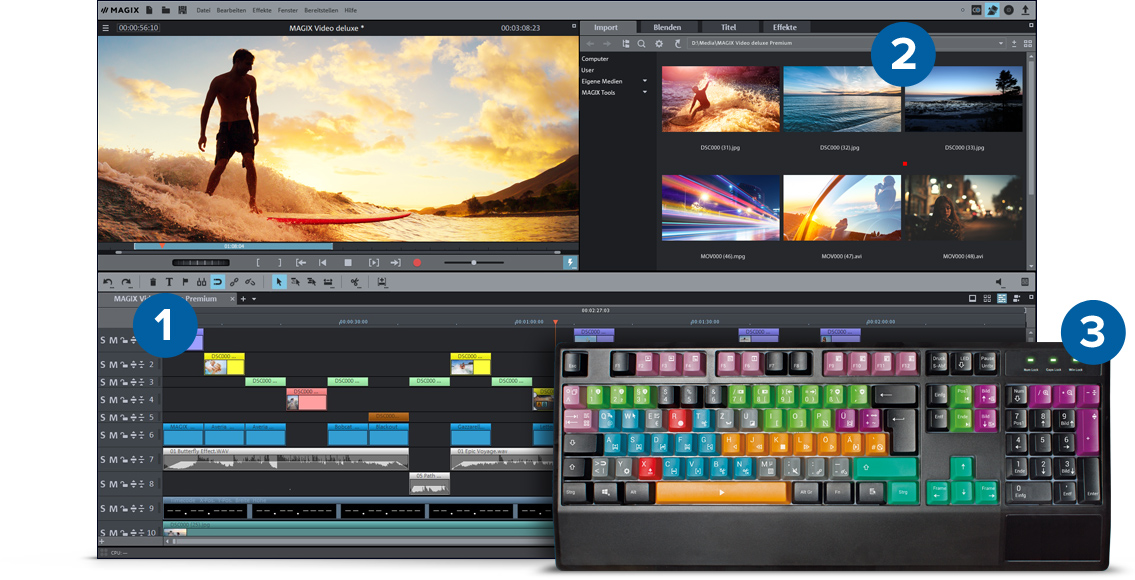Viewport: 1135px width, 580px height.
Task: Open the Hilfe menu
Action: tap(350, 10)
